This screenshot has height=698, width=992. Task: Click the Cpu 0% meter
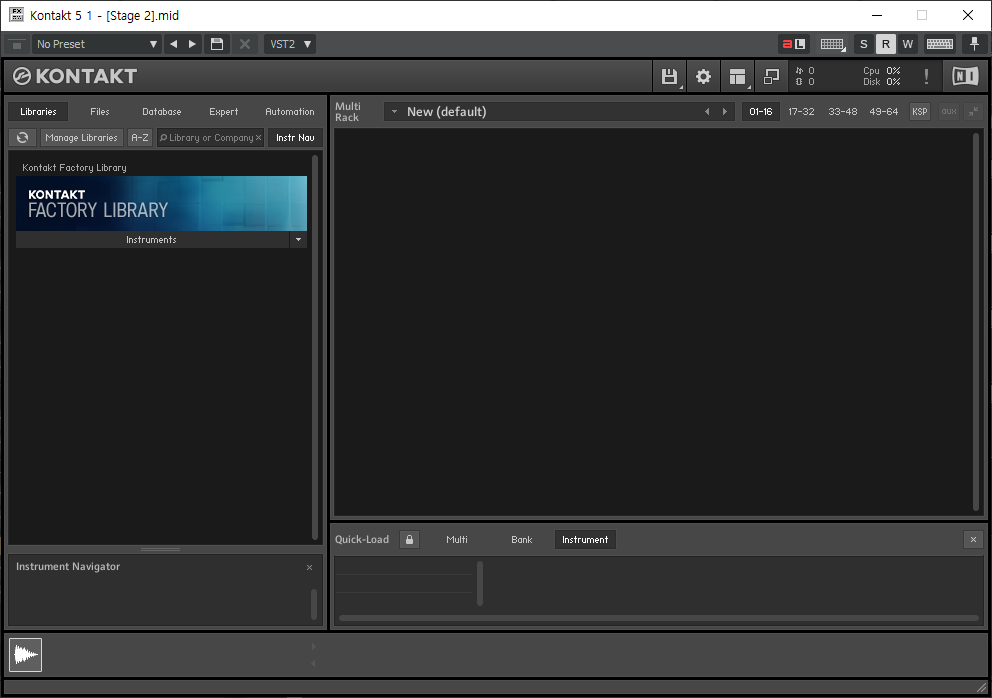click(881, 71)
